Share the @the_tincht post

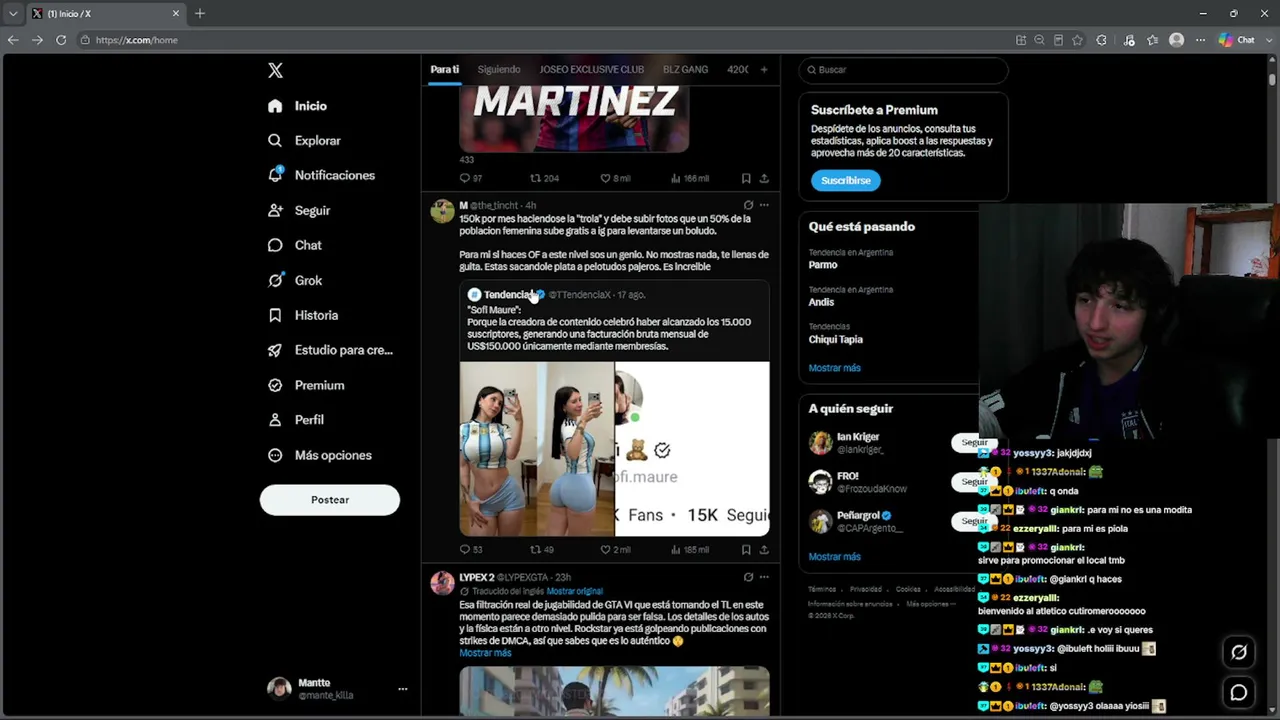[x=764, y=549]
